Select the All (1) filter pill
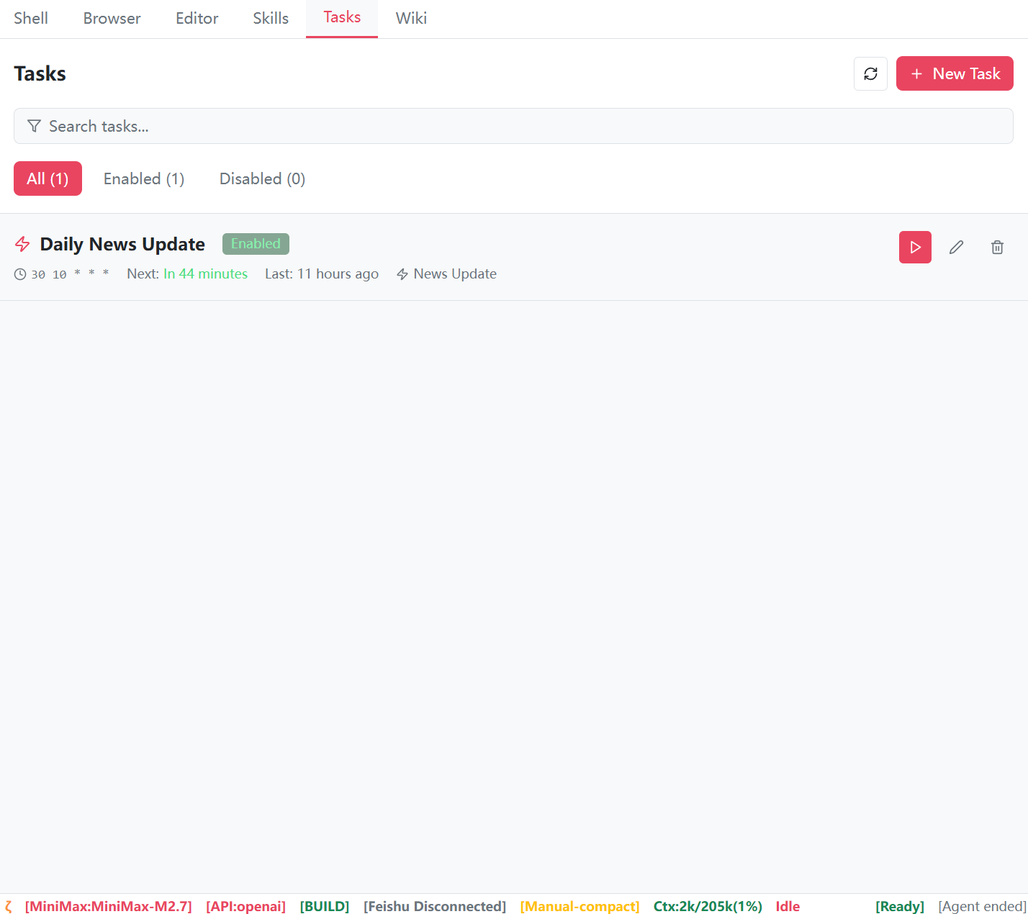This screenshot has width=1028, height=914. tap(47, 178)
